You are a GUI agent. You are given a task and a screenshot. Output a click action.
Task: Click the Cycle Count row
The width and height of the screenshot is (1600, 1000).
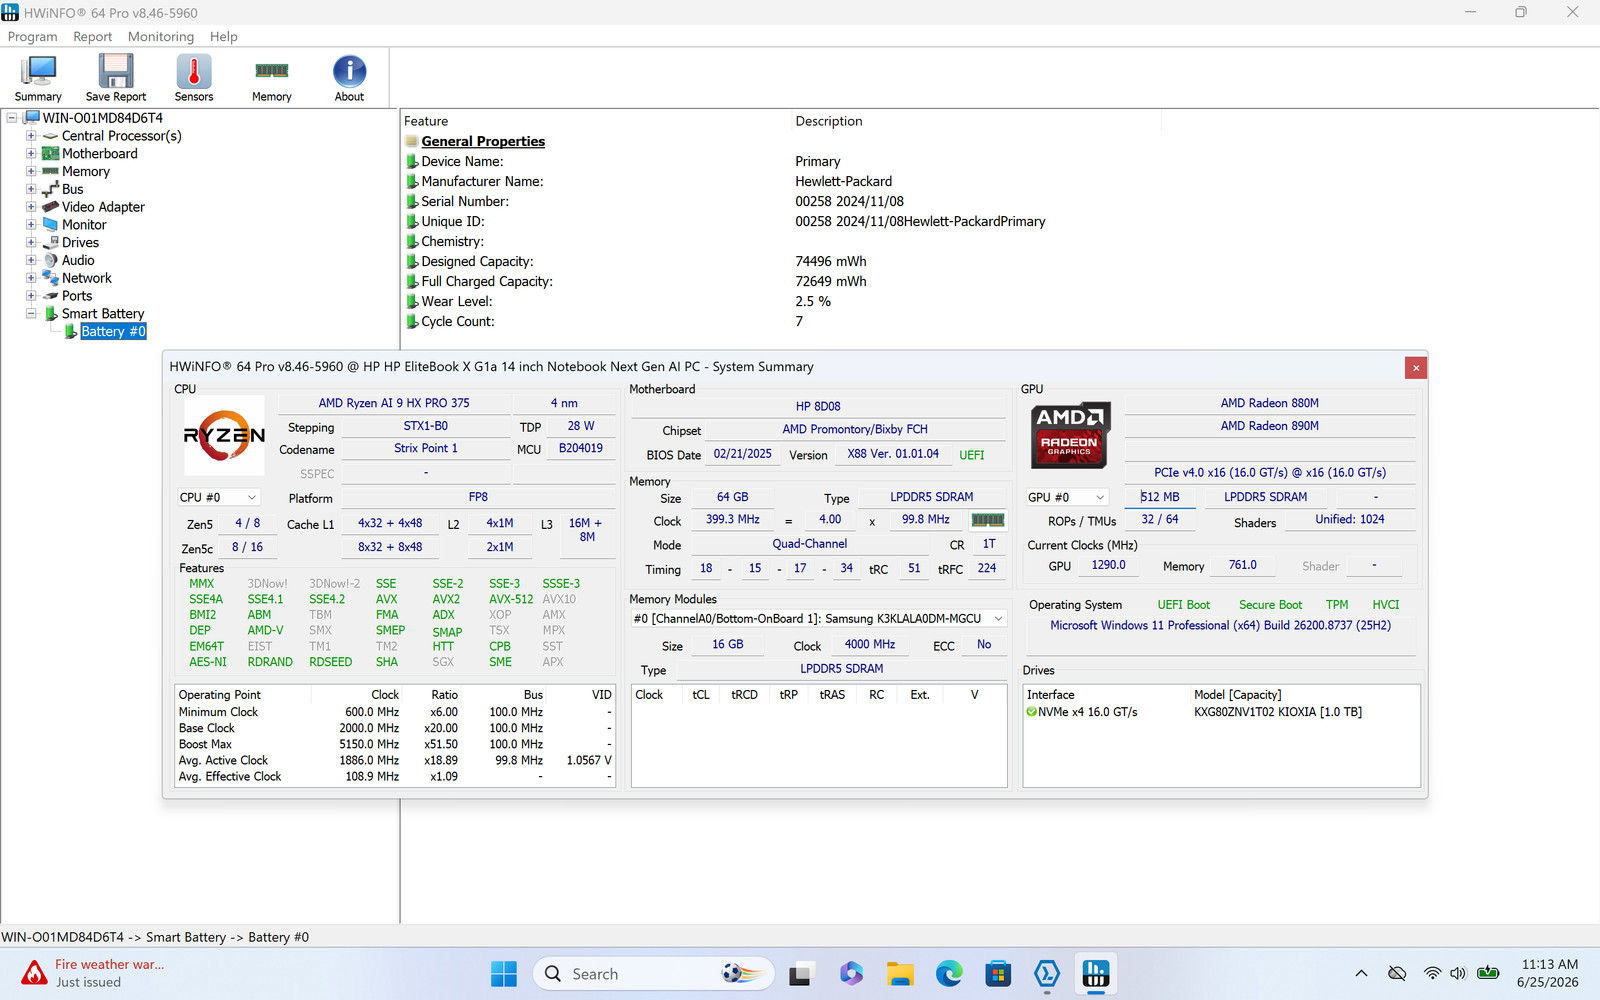coord(780,321)
